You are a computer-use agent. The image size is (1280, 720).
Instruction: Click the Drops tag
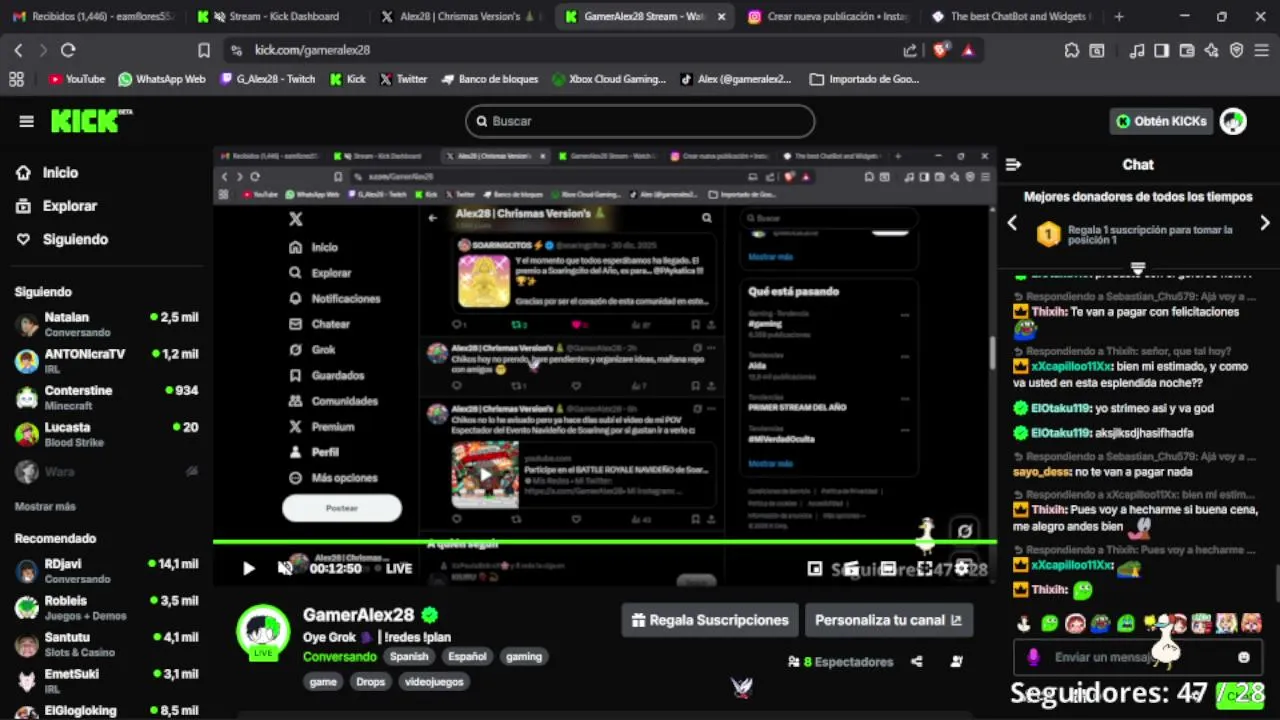370,682
